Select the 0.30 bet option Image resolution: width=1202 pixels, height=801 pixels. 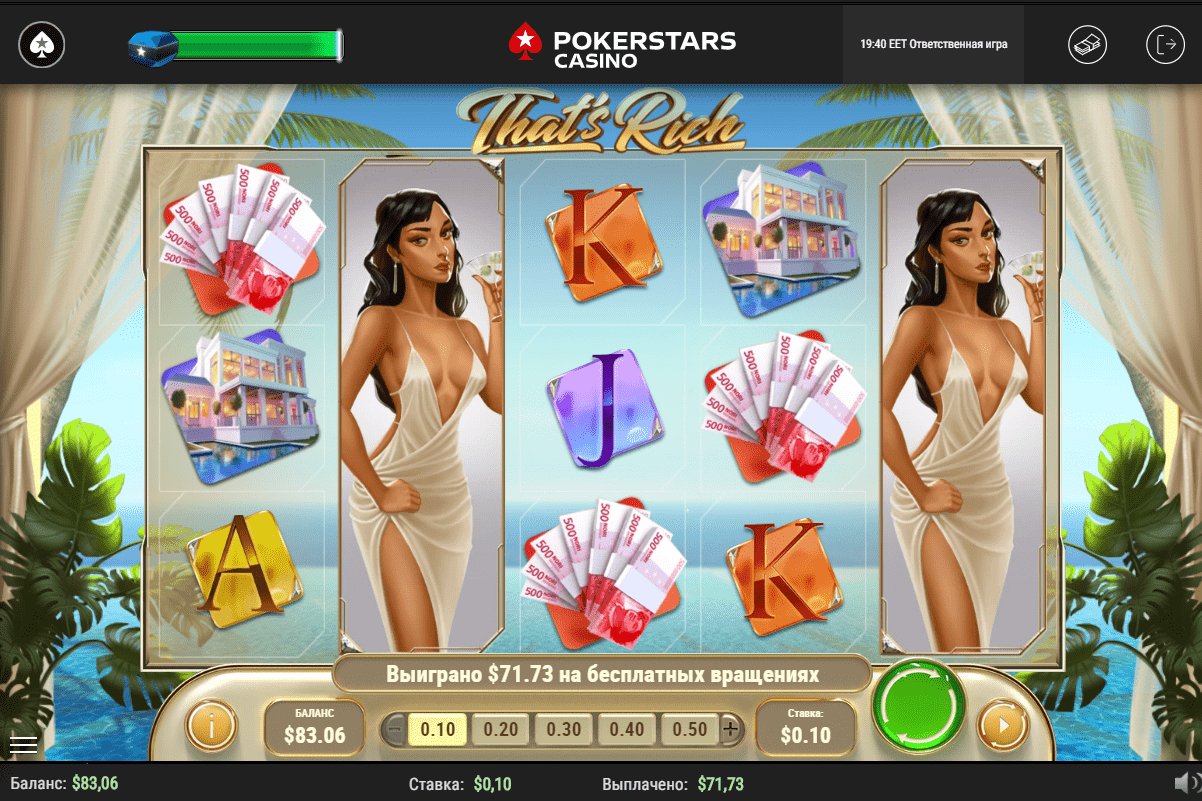point(564,729)
